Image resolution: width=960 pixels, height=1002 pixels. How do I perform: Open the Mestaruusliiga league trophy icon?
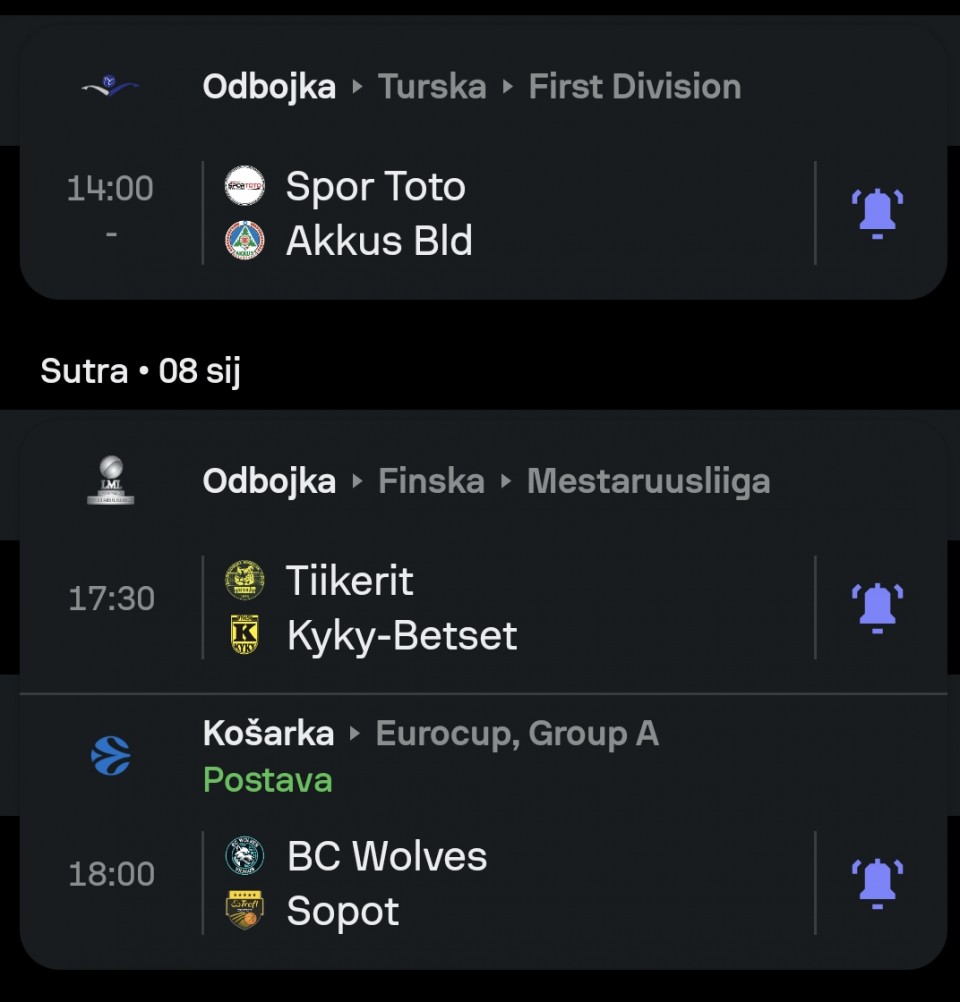click(x=110, y=481)
